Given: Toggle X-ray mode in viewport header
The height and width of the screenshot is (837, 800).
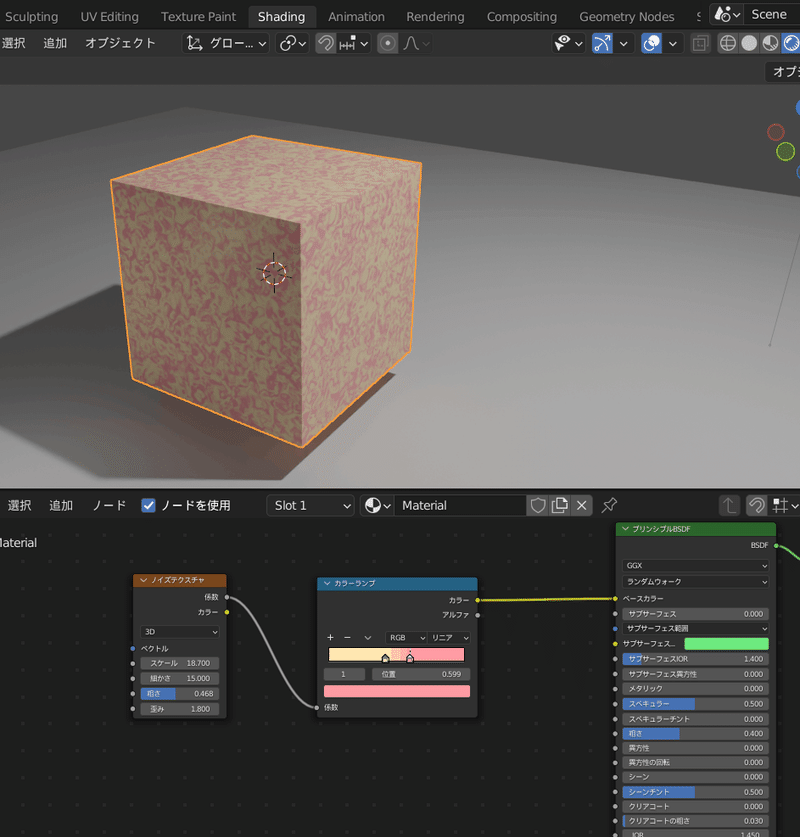Looking at the screenshot, I should click(700, 43).
